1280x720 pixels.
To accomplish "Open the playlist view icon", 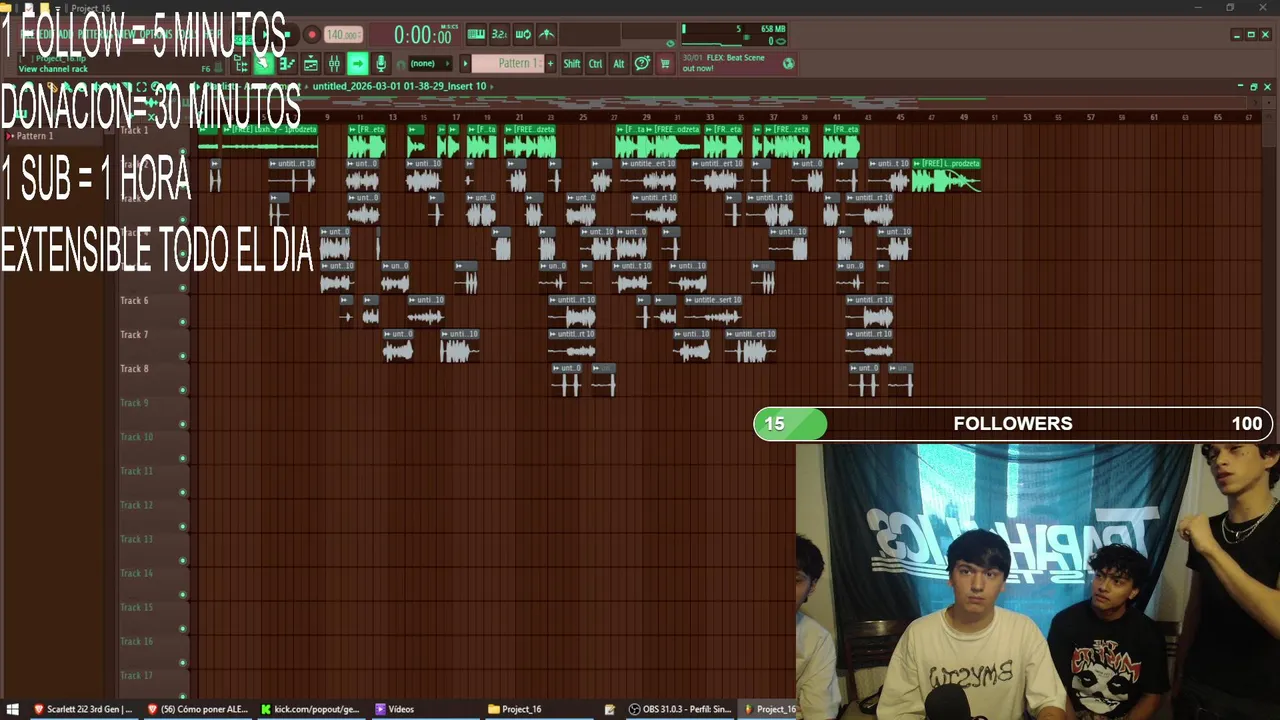I will pyautogui.click(x=240, y=64).
